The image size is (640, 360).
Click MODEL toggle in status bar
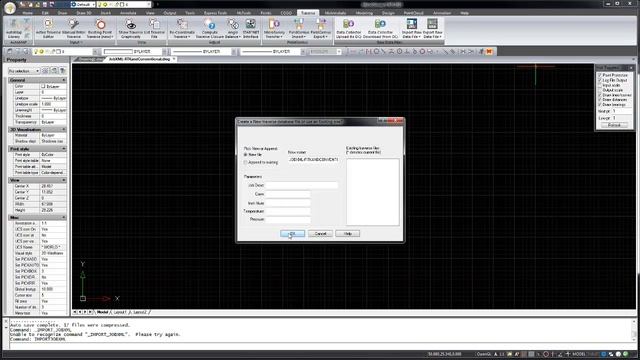[x=578, y=354]
